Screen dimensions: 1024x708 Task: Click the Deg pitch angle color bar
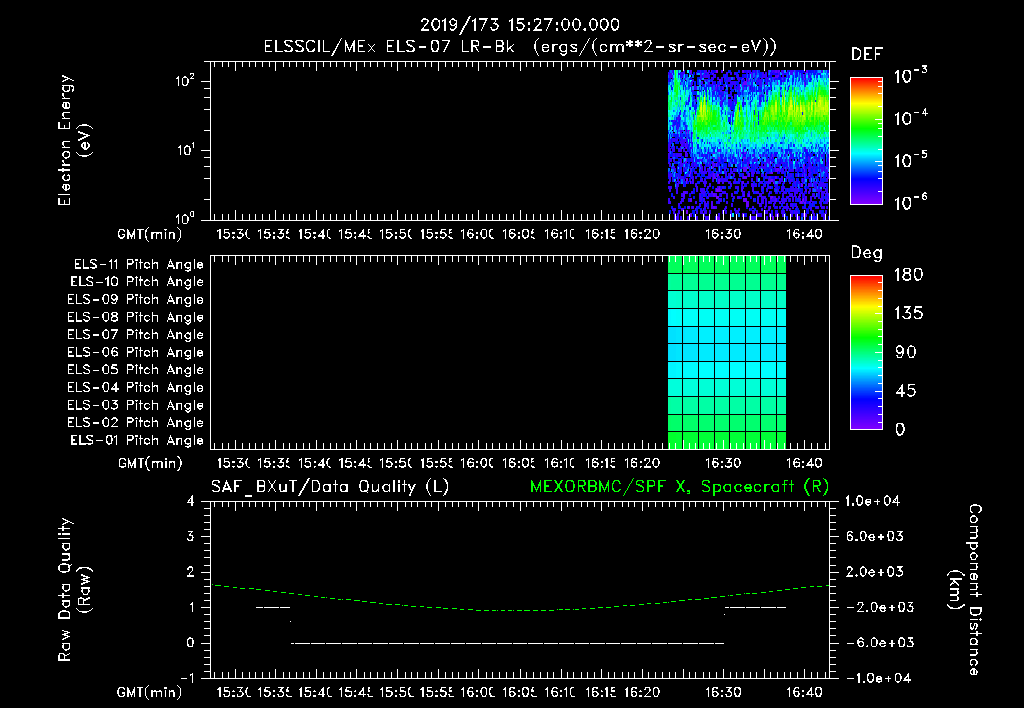pos(866,351)
